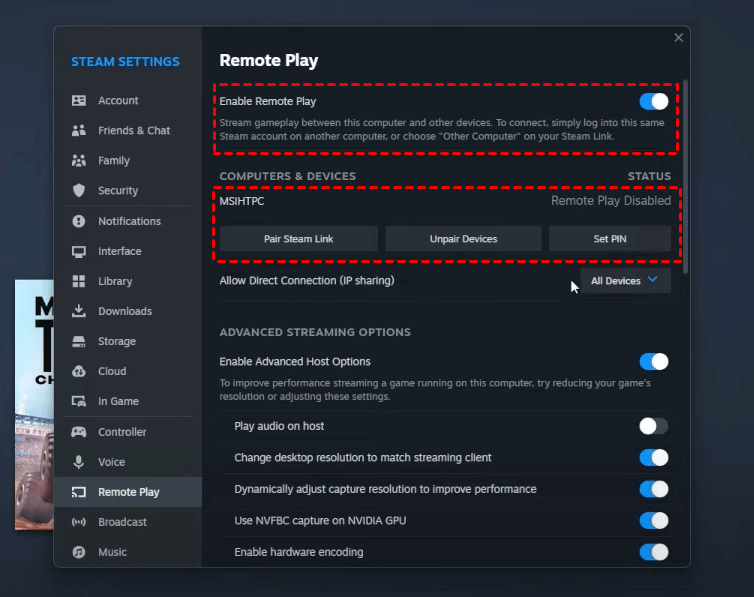Click the Interface monitor icon
The width and height of the screenshot is (754, 597).
79,251
